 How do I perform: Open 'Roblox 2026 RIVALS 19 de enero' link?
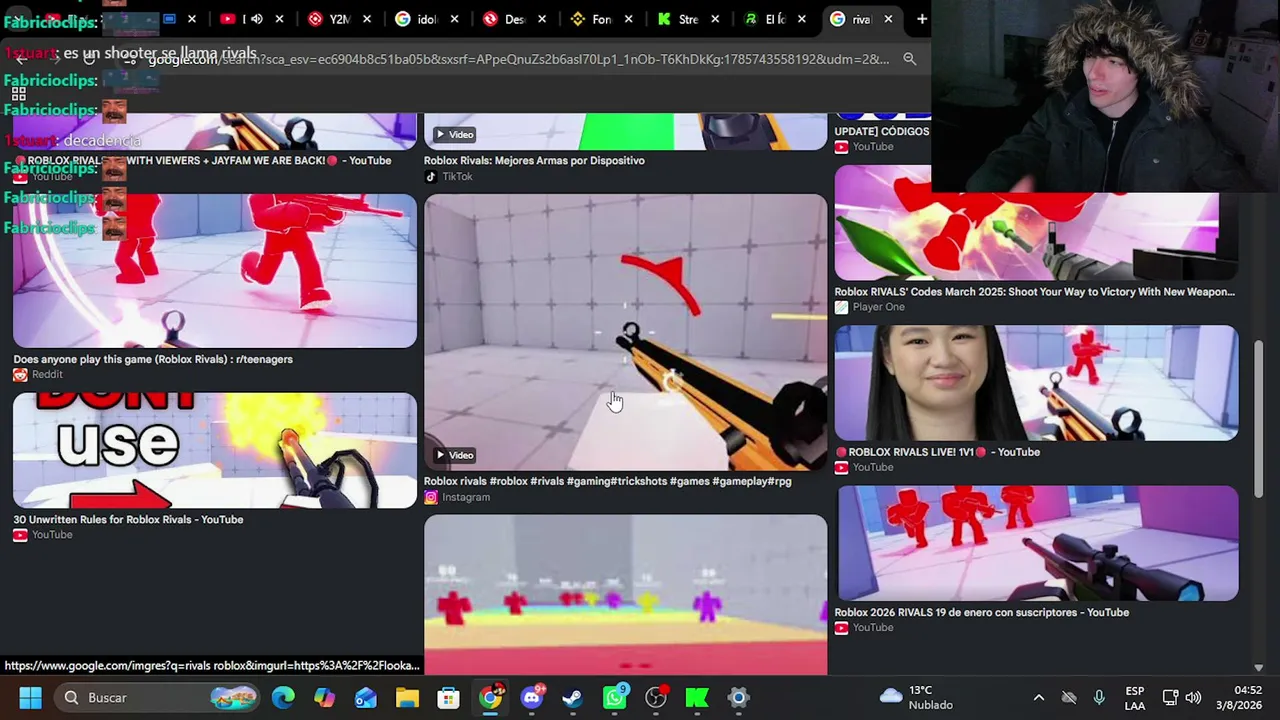point(982,612)
